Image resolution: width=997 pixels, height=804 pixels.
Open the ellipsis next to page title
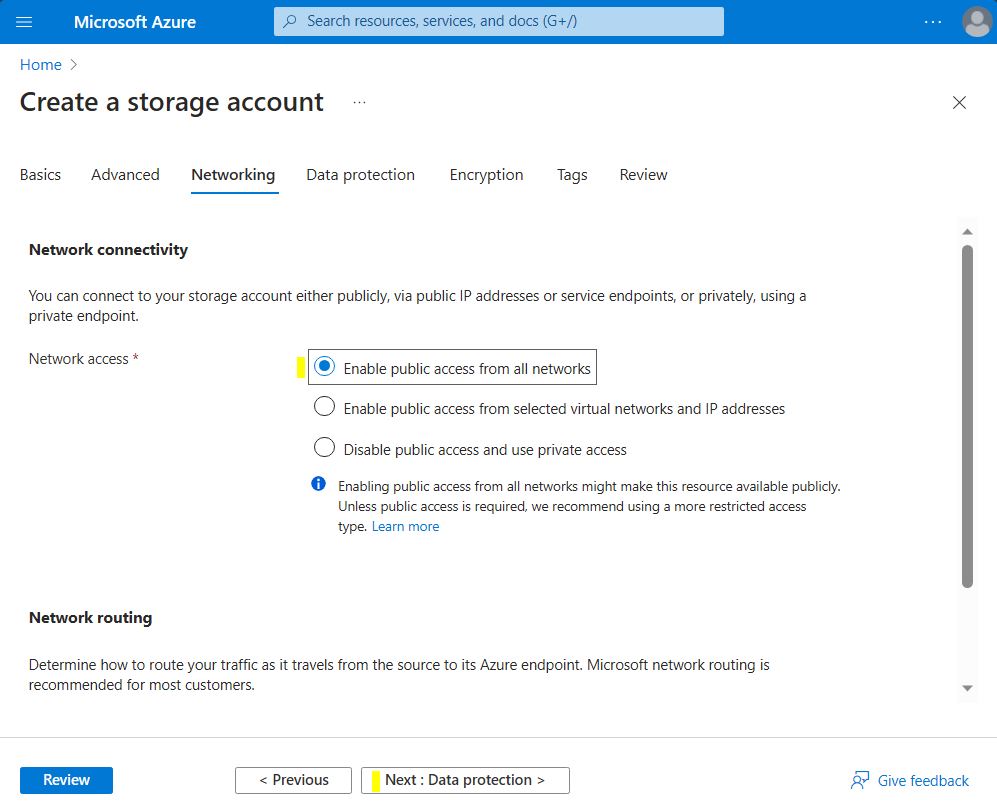[359, 103]
